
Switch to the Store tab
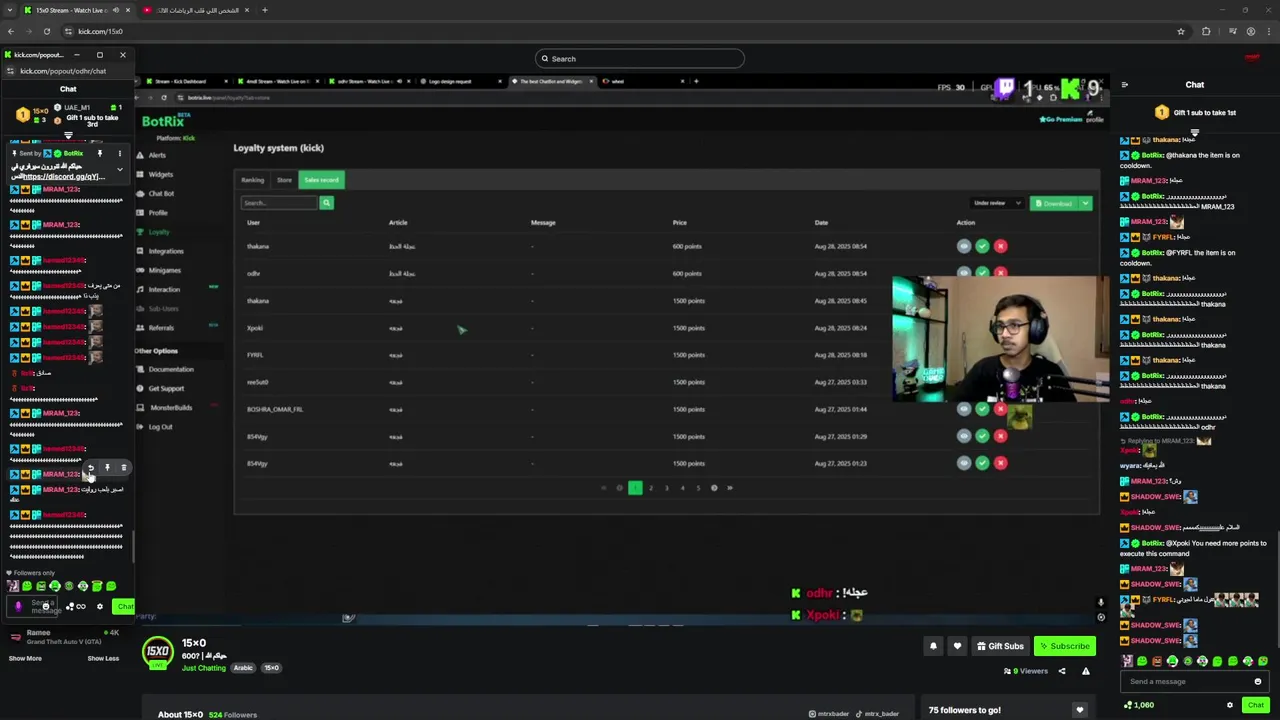pos(284,180)
